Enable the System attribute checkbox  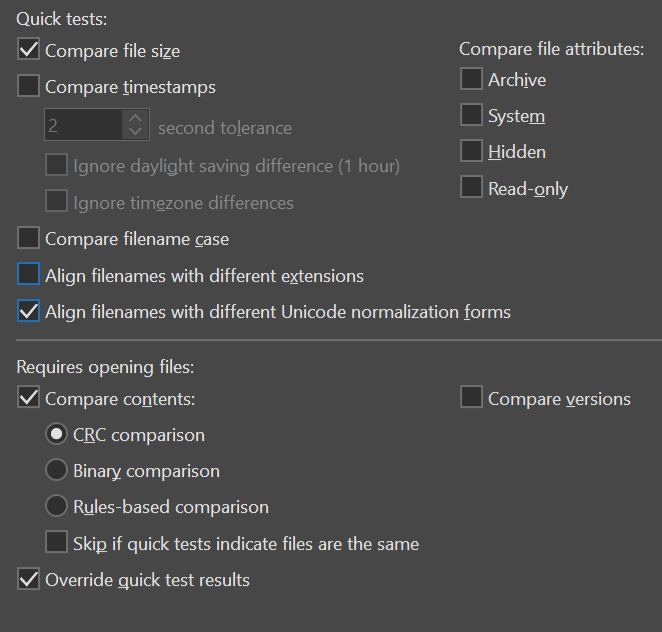pyautogui.click(x=471, y=116)
